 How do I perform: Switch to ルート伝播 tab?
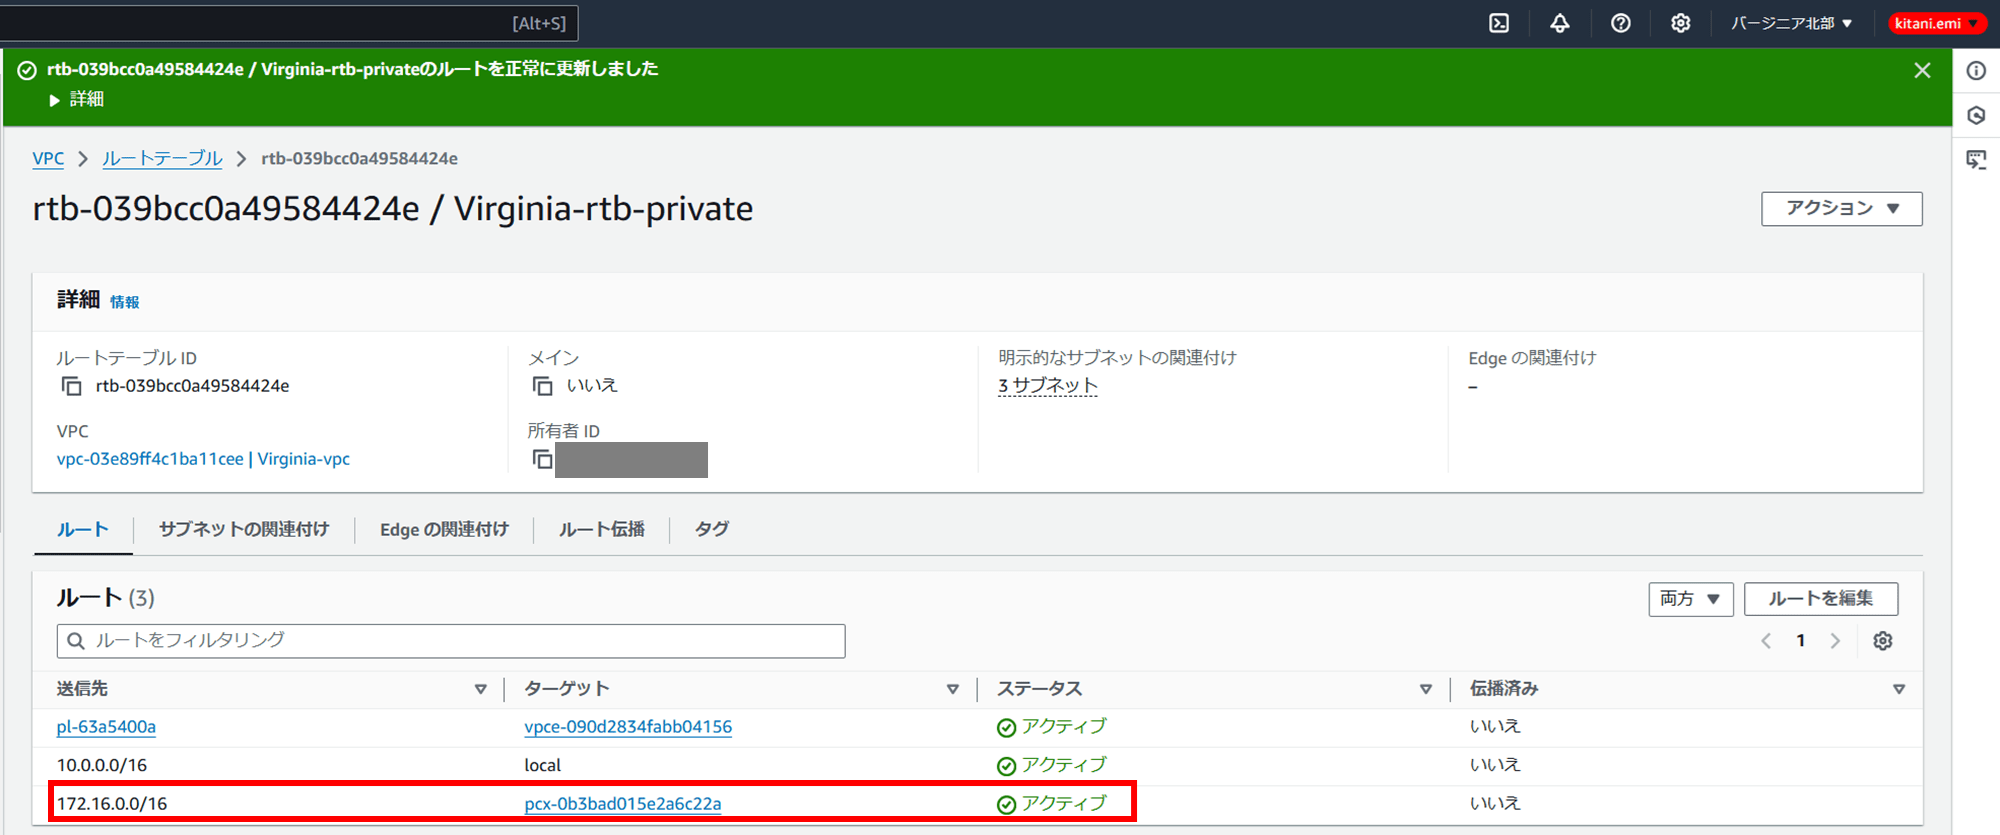(x=601, y=529)
